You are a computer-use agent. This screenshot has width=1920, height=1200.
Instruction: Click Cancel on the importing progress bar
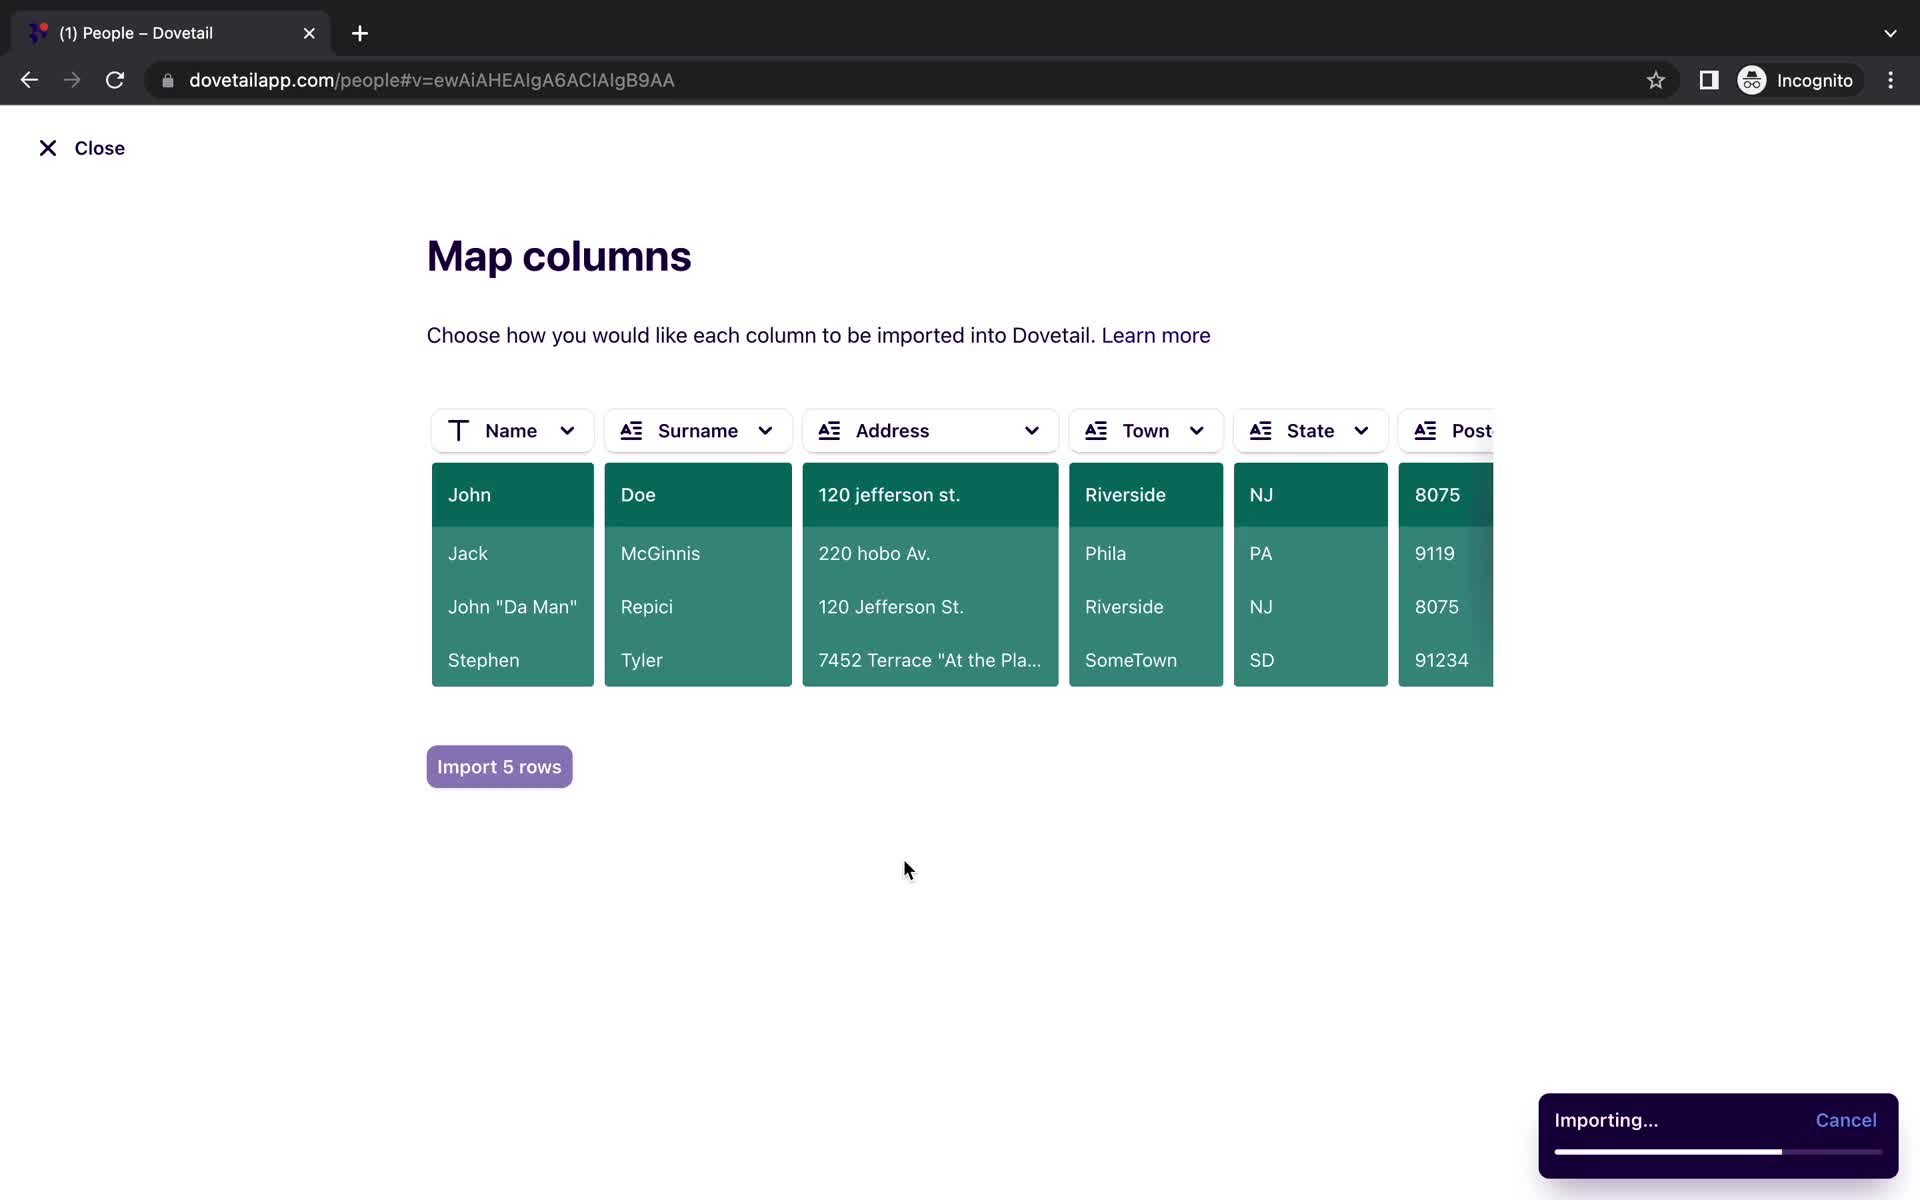pyautogui.click(x=1845, y=1120)
